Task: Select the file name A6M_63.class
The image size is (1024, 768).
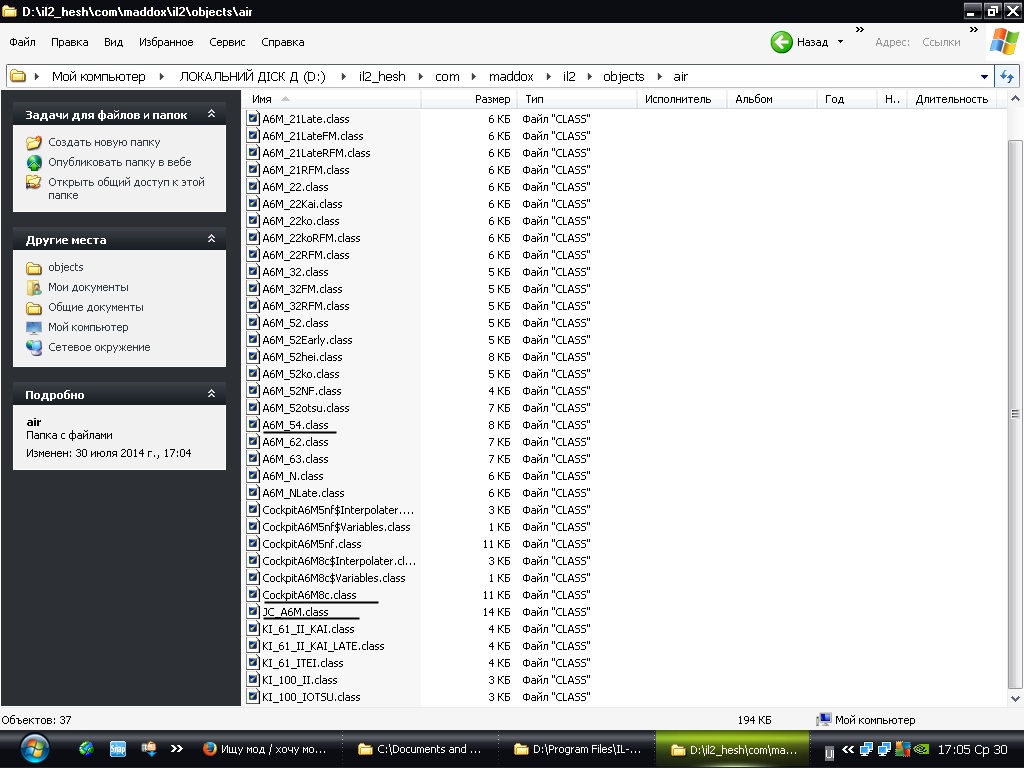Action: click(295, 459)
